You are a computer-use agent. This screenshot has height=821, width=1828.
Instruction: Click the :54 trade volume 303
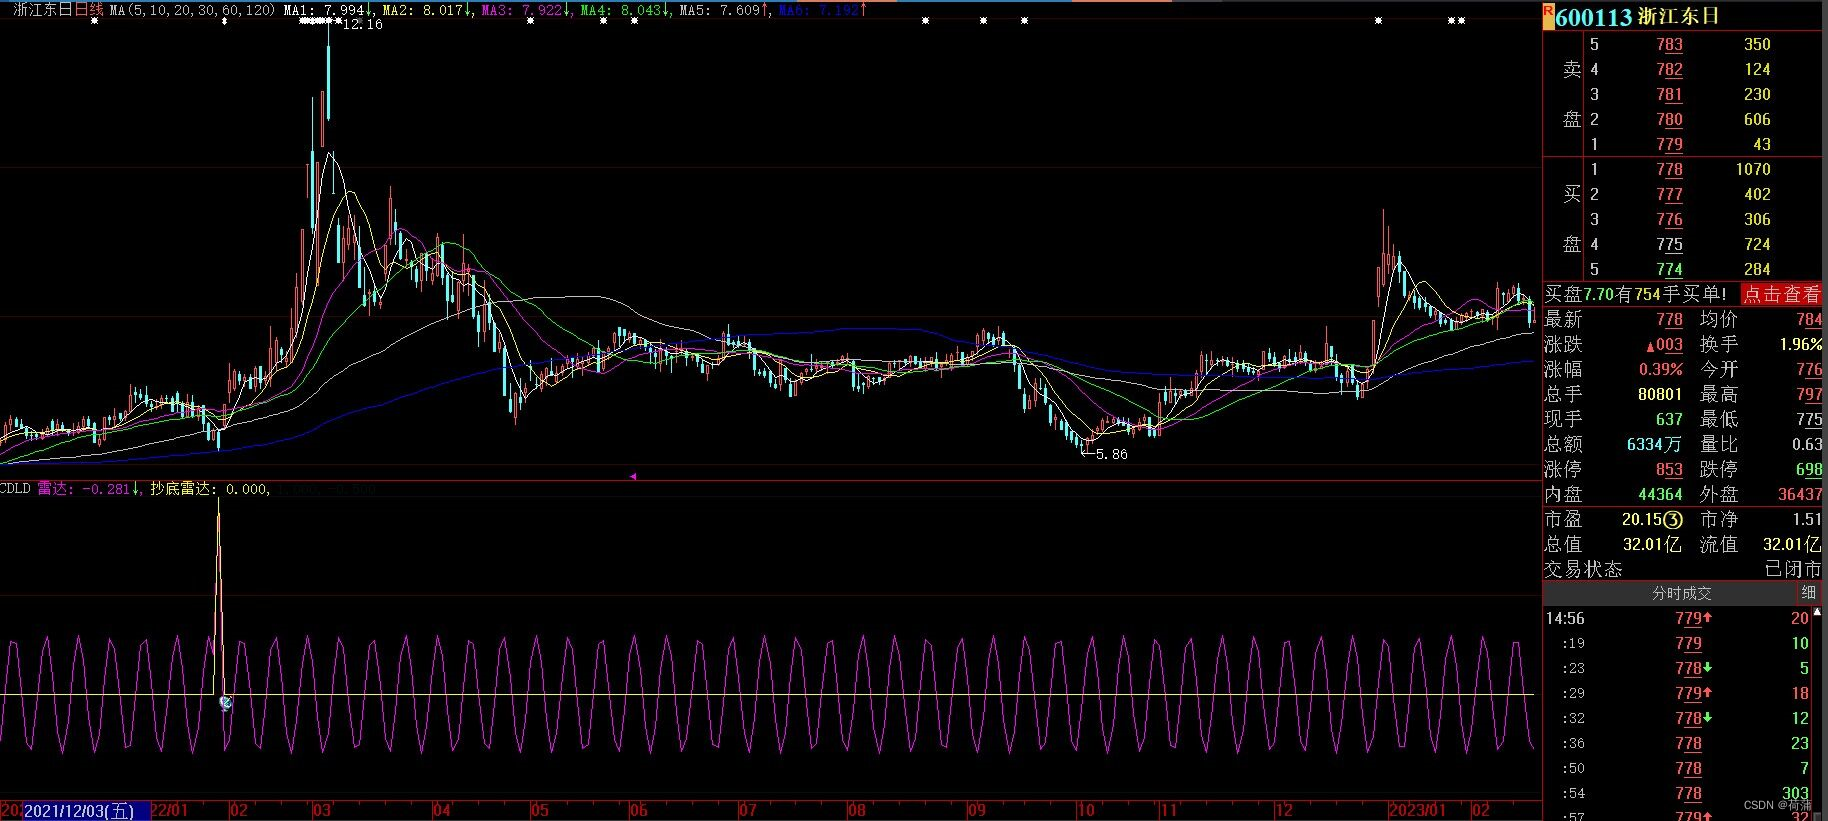tap(1795, 793)
